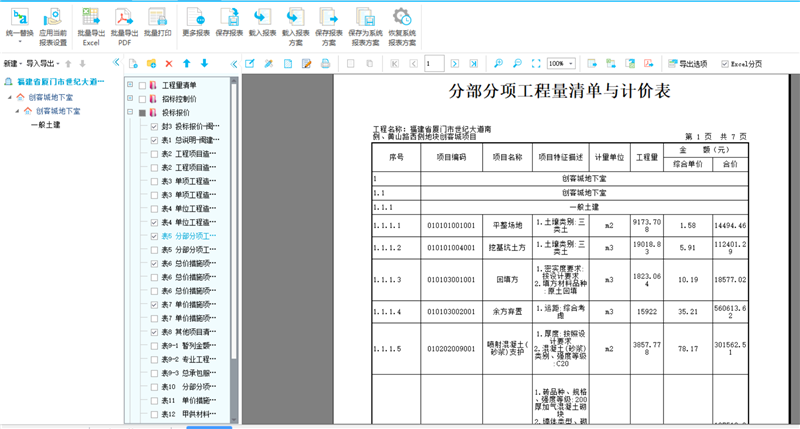The height and width of the screenshot is (429, 800).
Task: Click the page number input field
Action: [434, 64]
